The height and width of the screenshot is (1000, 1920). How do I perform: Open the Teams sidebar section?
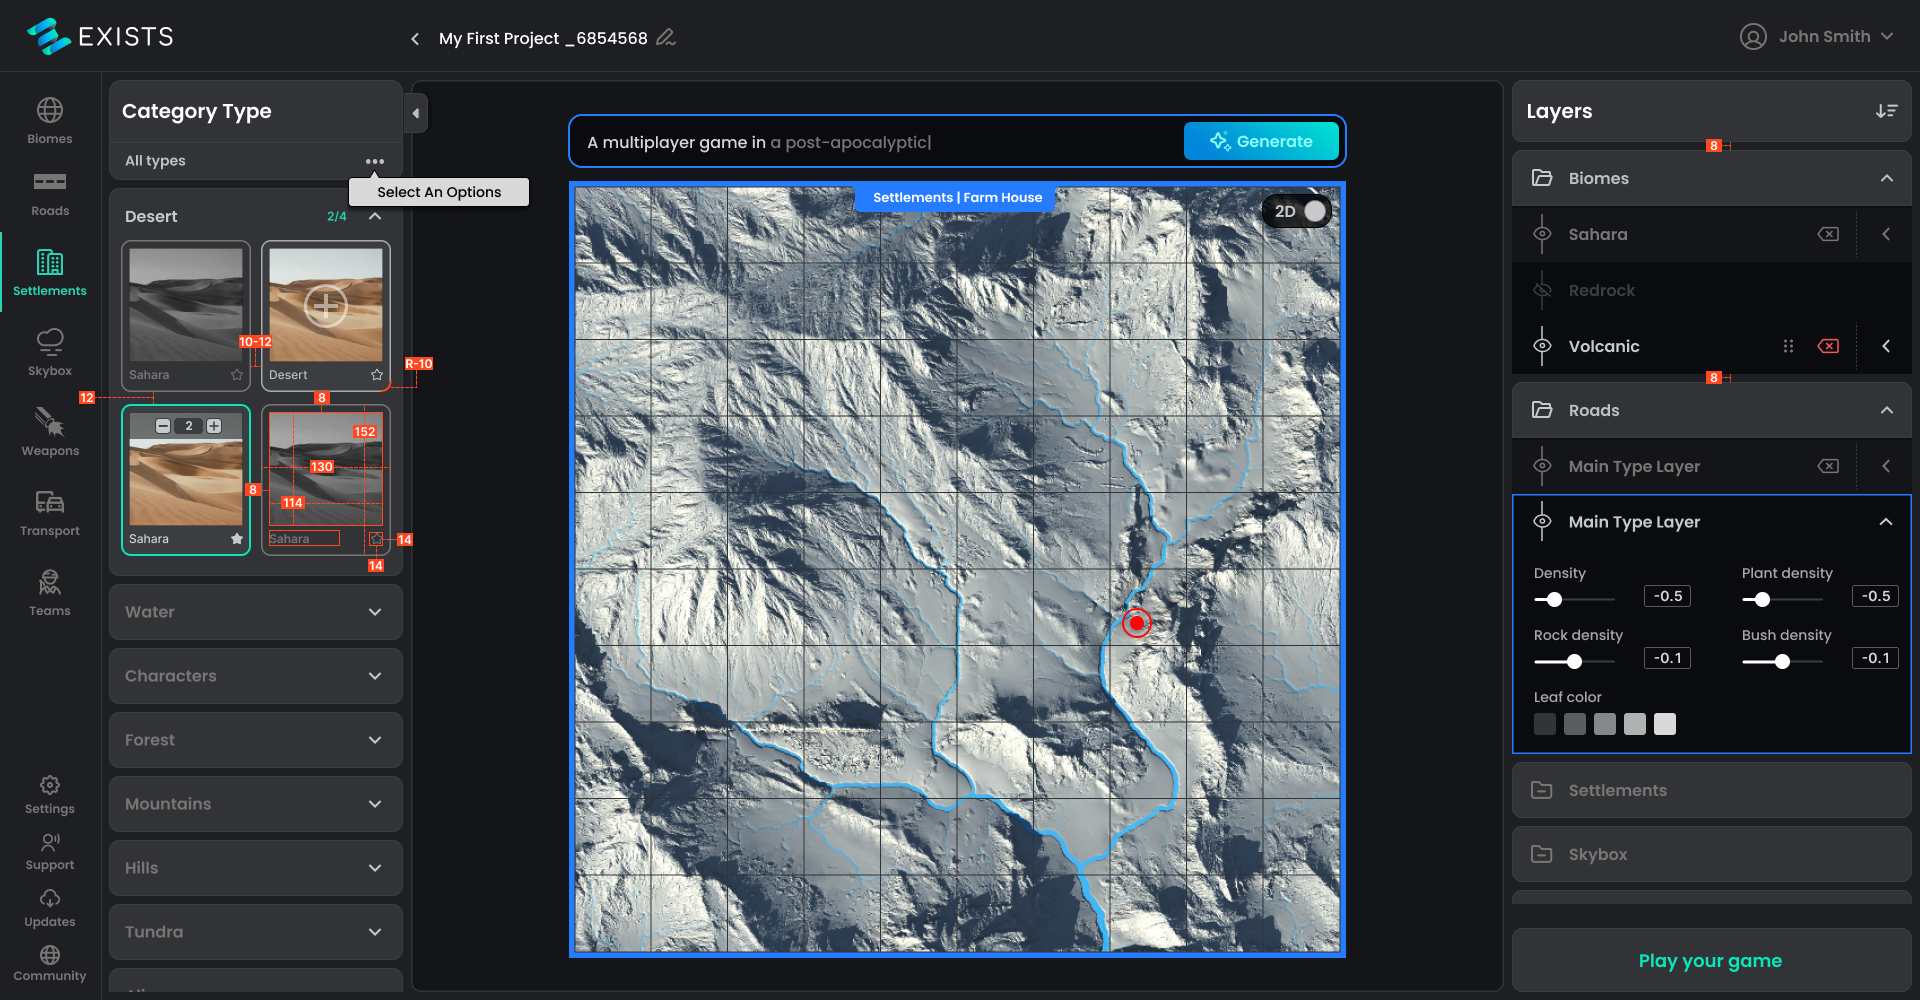pyautogui.click(x=50, y=593)
